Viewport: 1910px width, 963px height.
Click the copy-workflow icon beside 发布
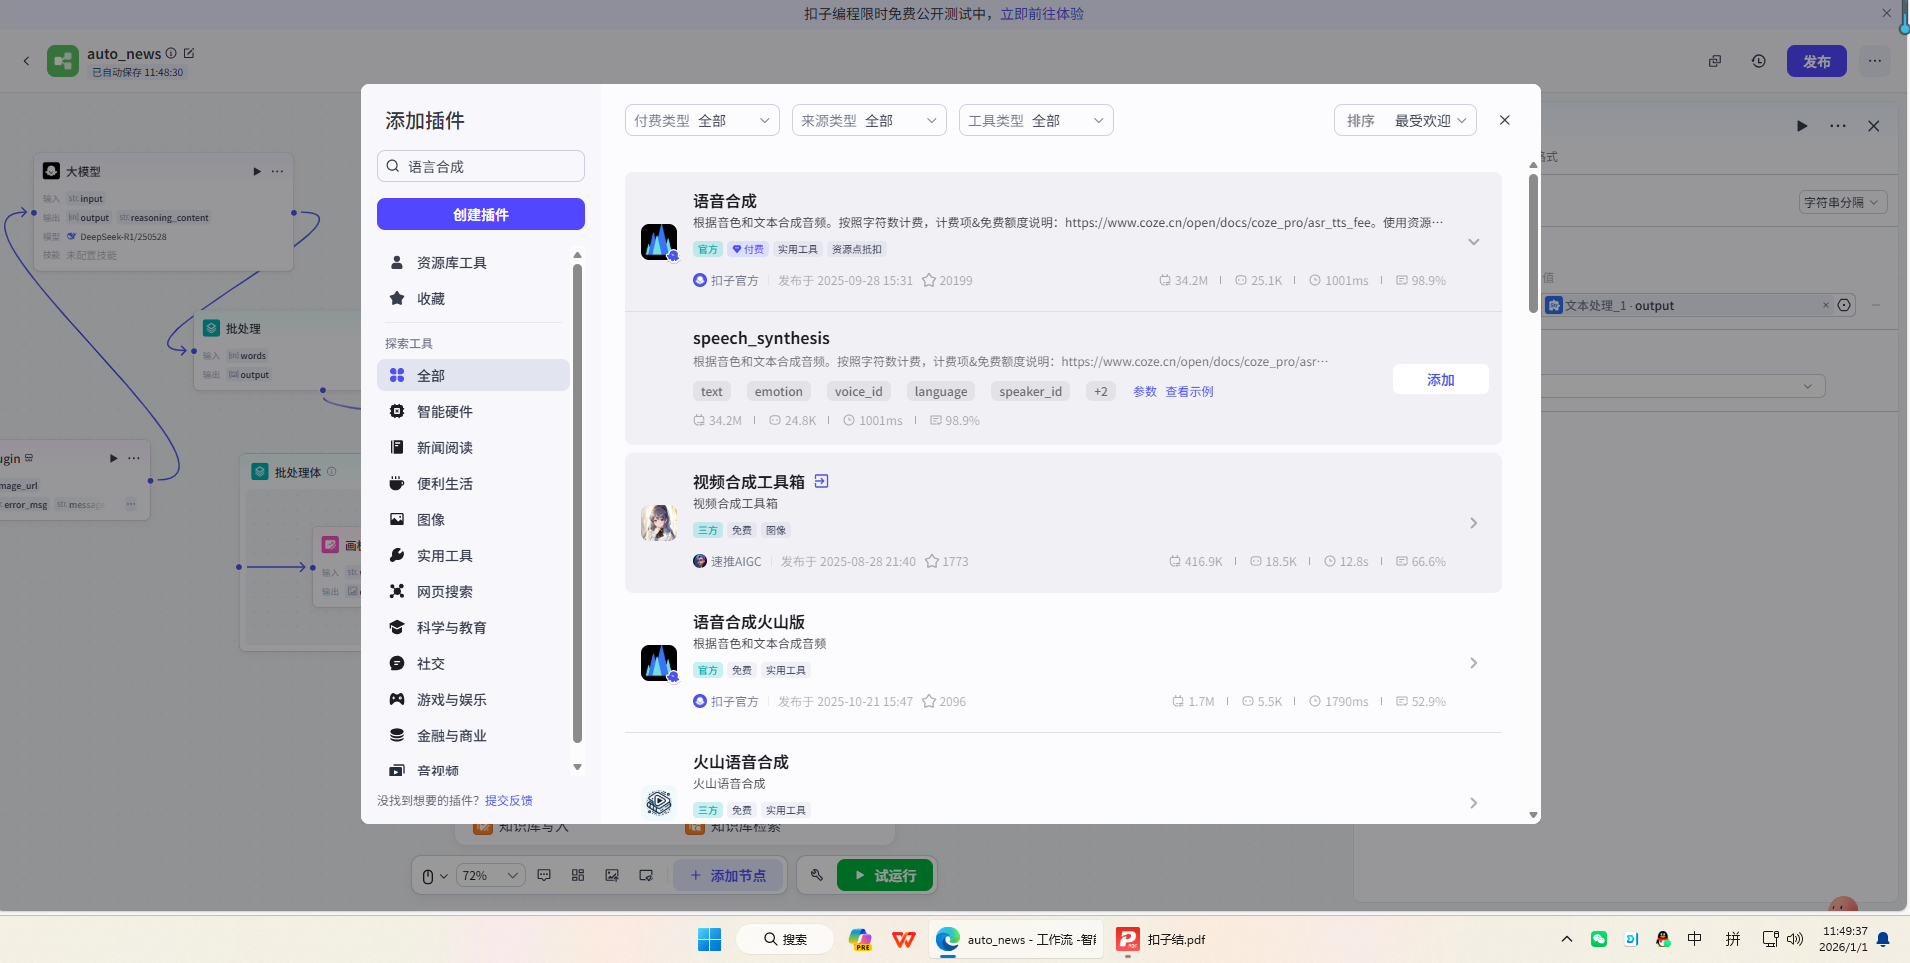click(x=1715, y=60)
